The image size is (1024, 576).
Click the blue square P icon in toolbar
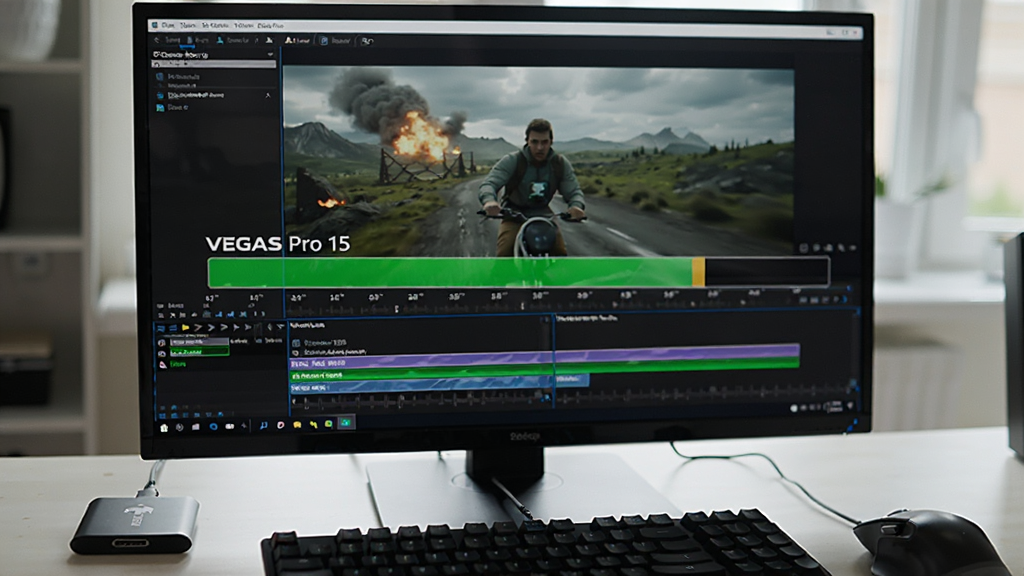[324, 40]
